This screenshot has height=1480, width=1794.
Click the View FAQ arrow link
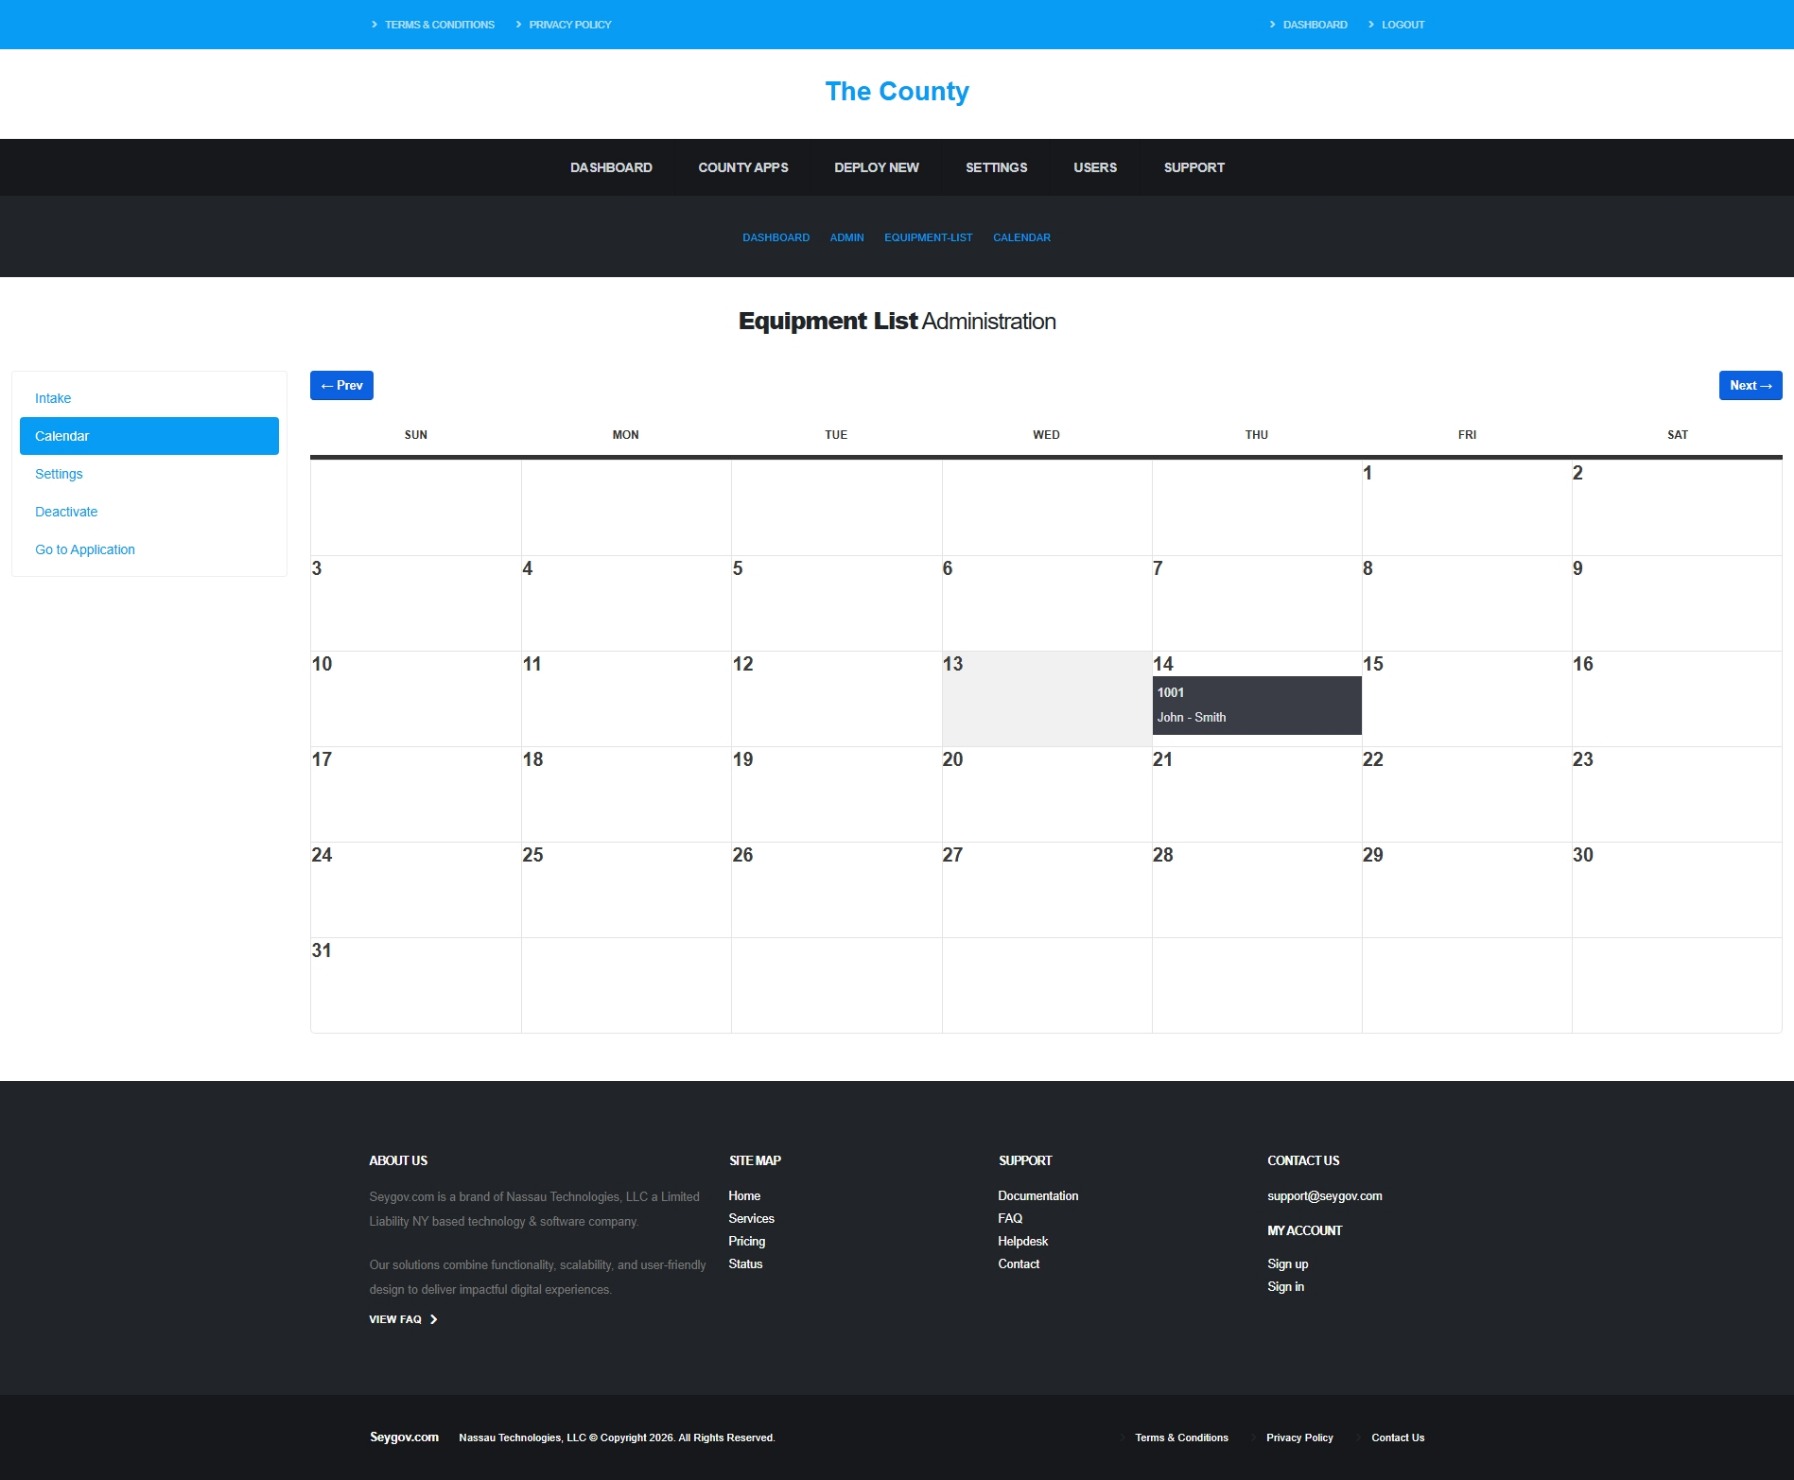(403, 1319)
